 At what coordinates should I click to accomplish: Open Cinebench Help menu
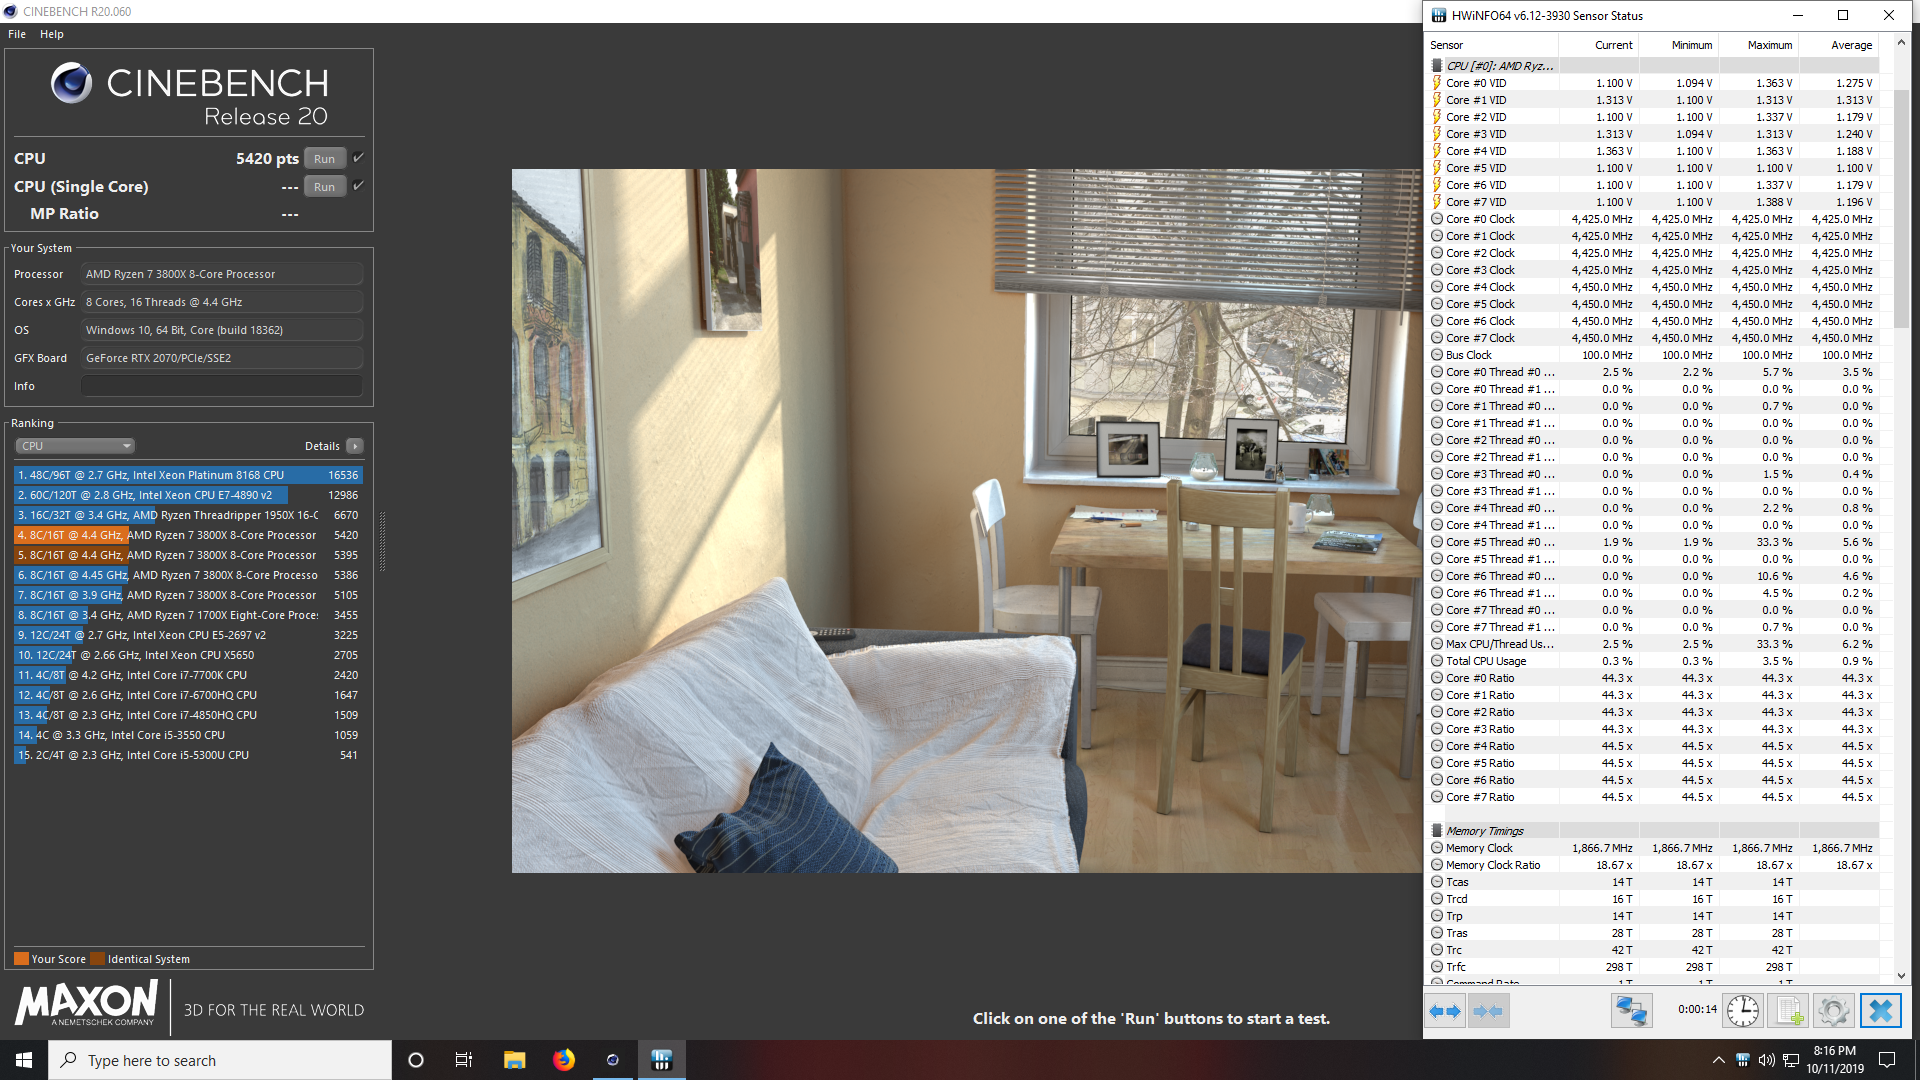pos(52,34)
